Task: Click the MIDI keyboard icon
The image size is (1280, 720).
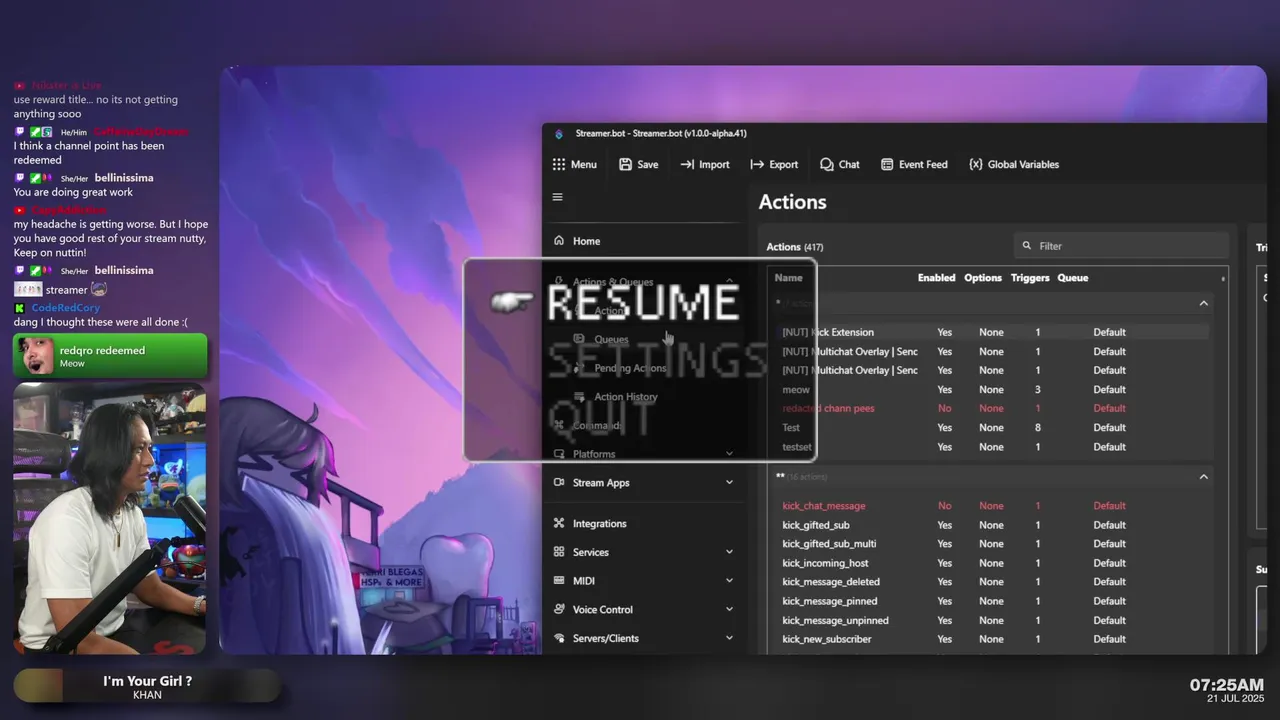Action: [559, 580]
